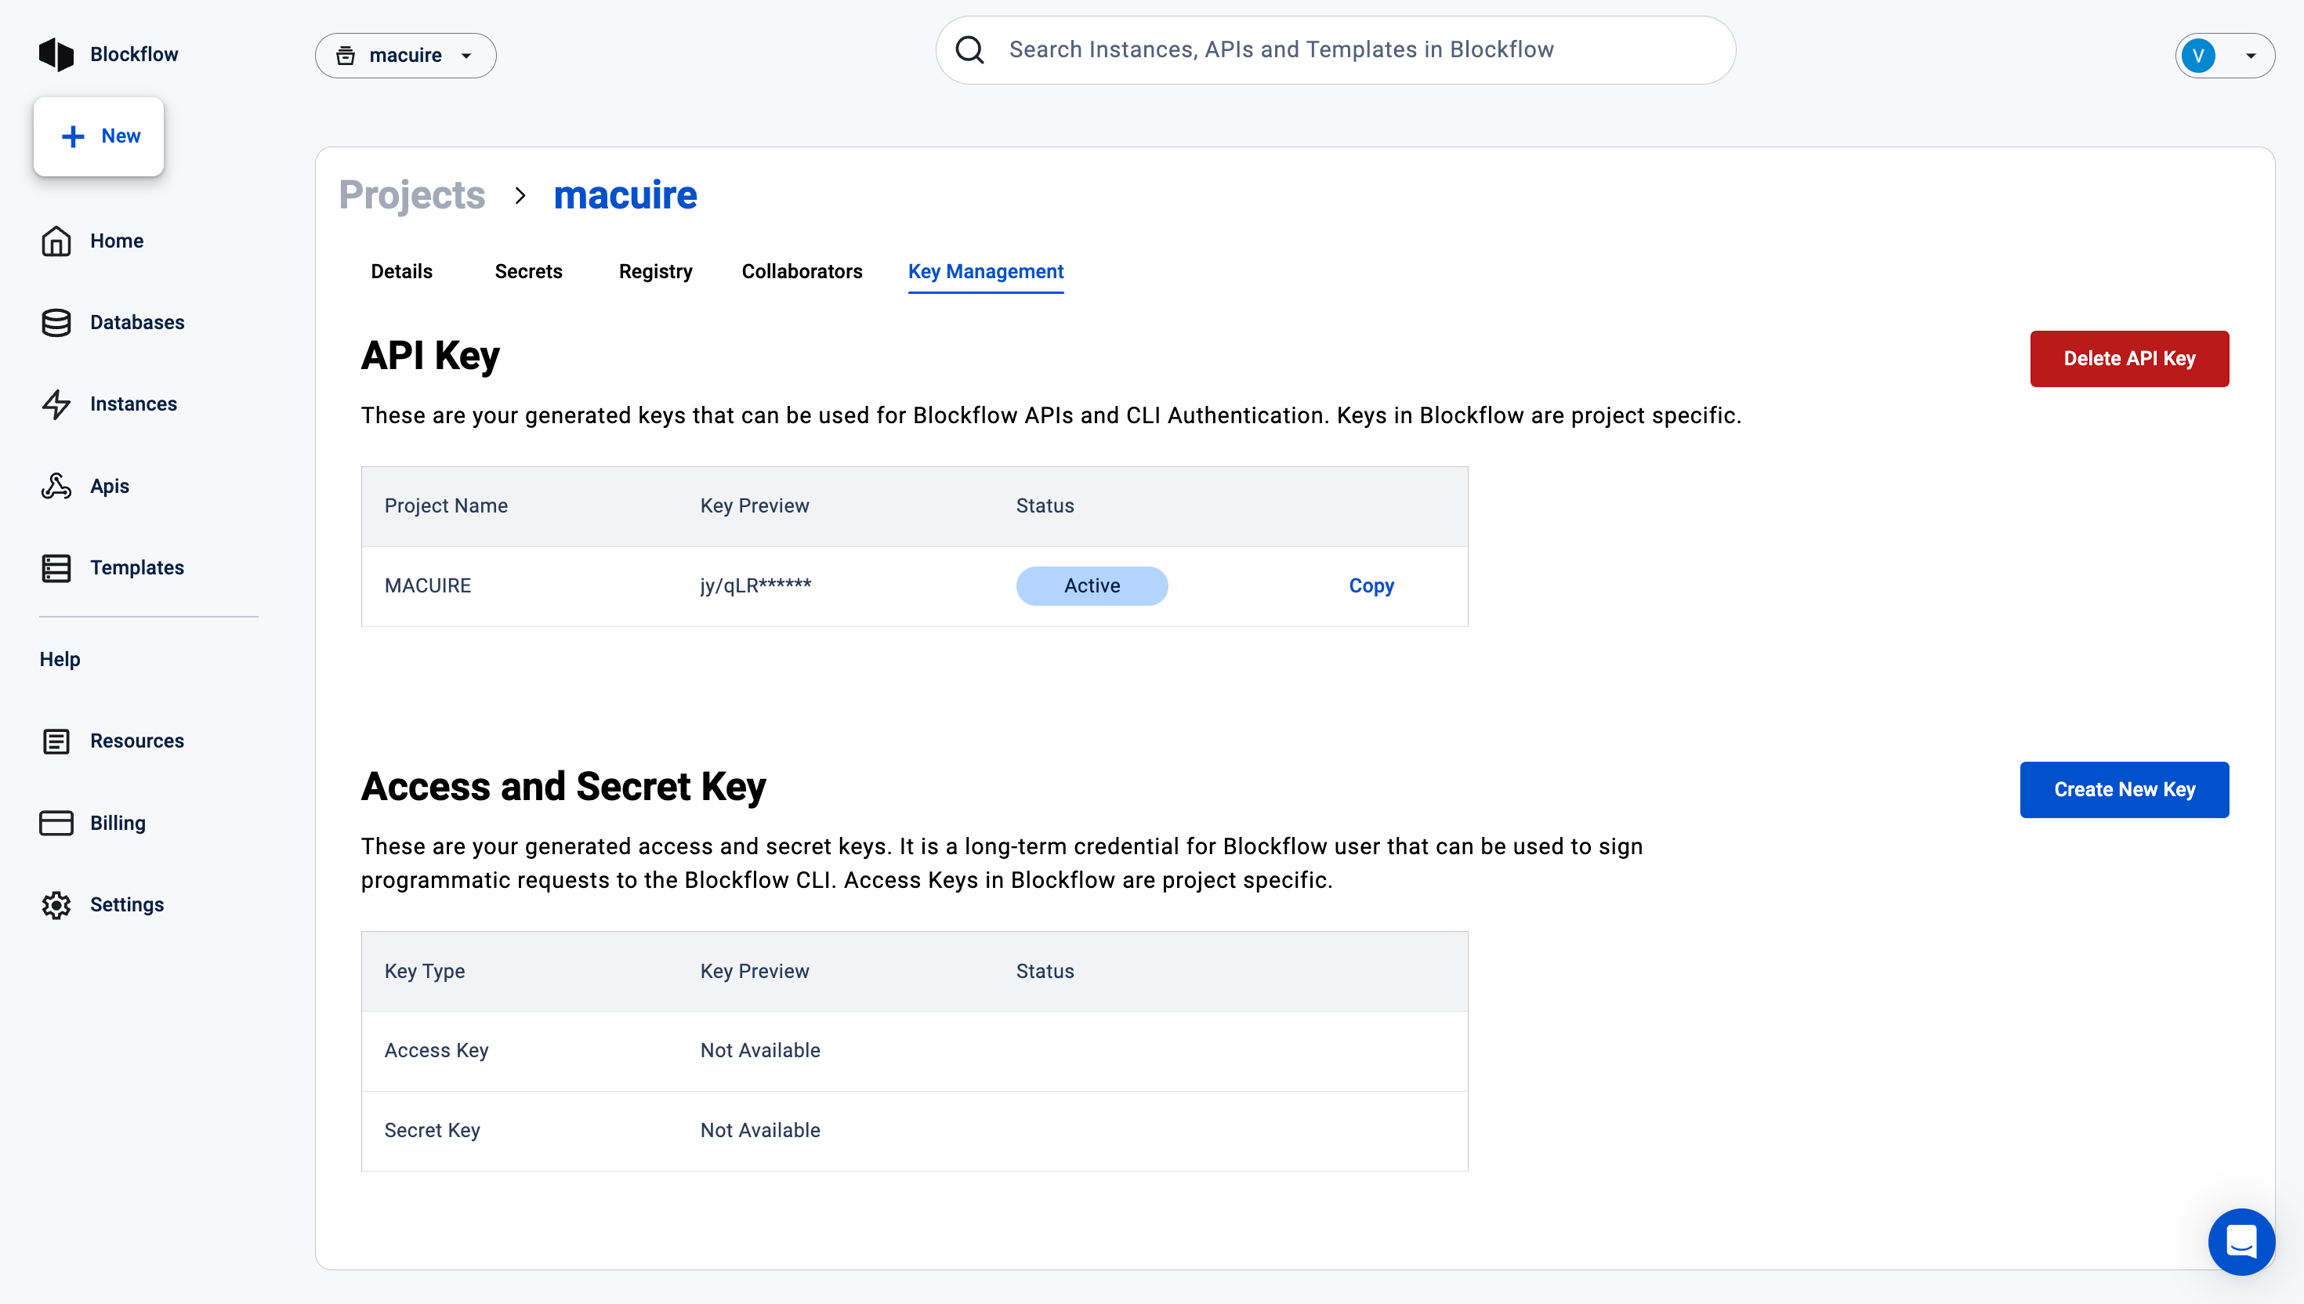This screenshot has width=2304, height=1304.
Task: Open the Resources icon in Help
Action: [x=56, y=741]
